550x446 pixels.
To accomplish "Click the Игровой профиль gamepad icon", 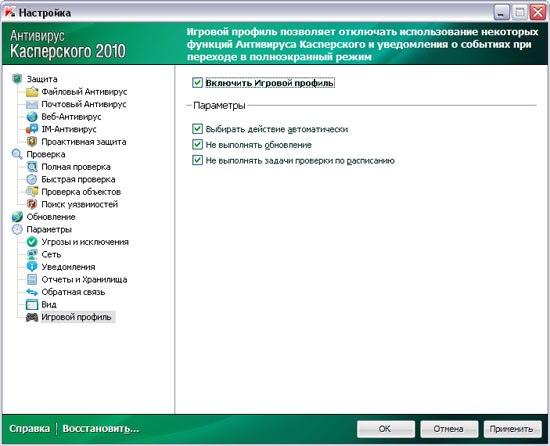I will [x=32, y=317].
